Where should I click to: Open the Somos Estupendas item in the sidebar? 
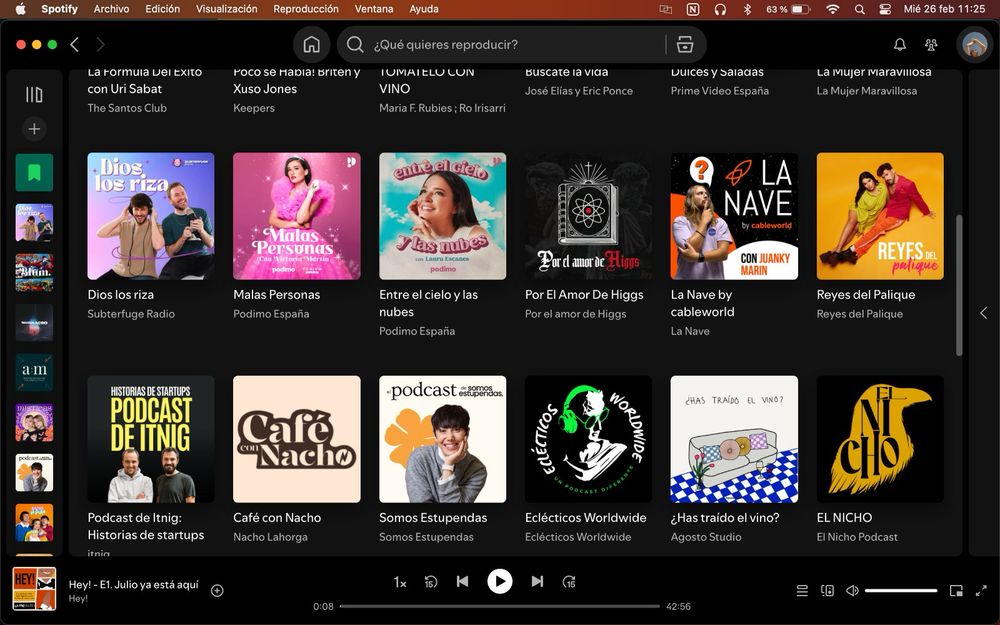(x=34, y=473)
